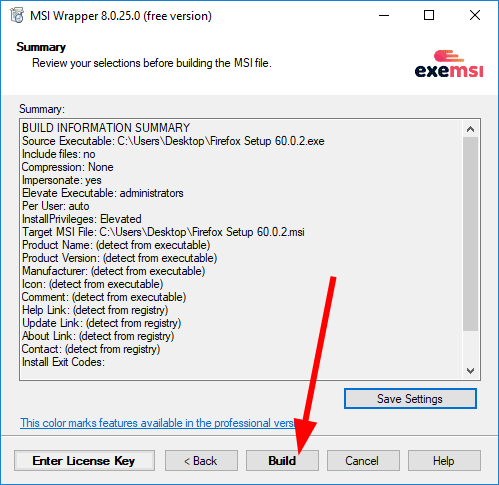Click the 'Compression: None' line

click(x=68, y=167)
